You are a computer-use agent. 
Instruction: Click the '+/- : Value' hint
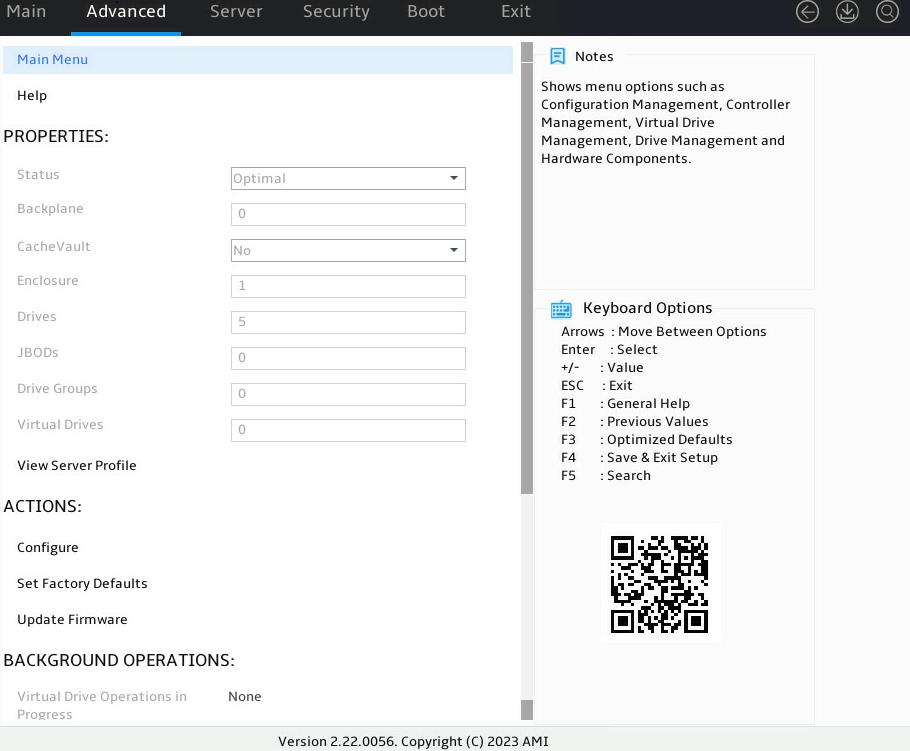tap(602, 368)
